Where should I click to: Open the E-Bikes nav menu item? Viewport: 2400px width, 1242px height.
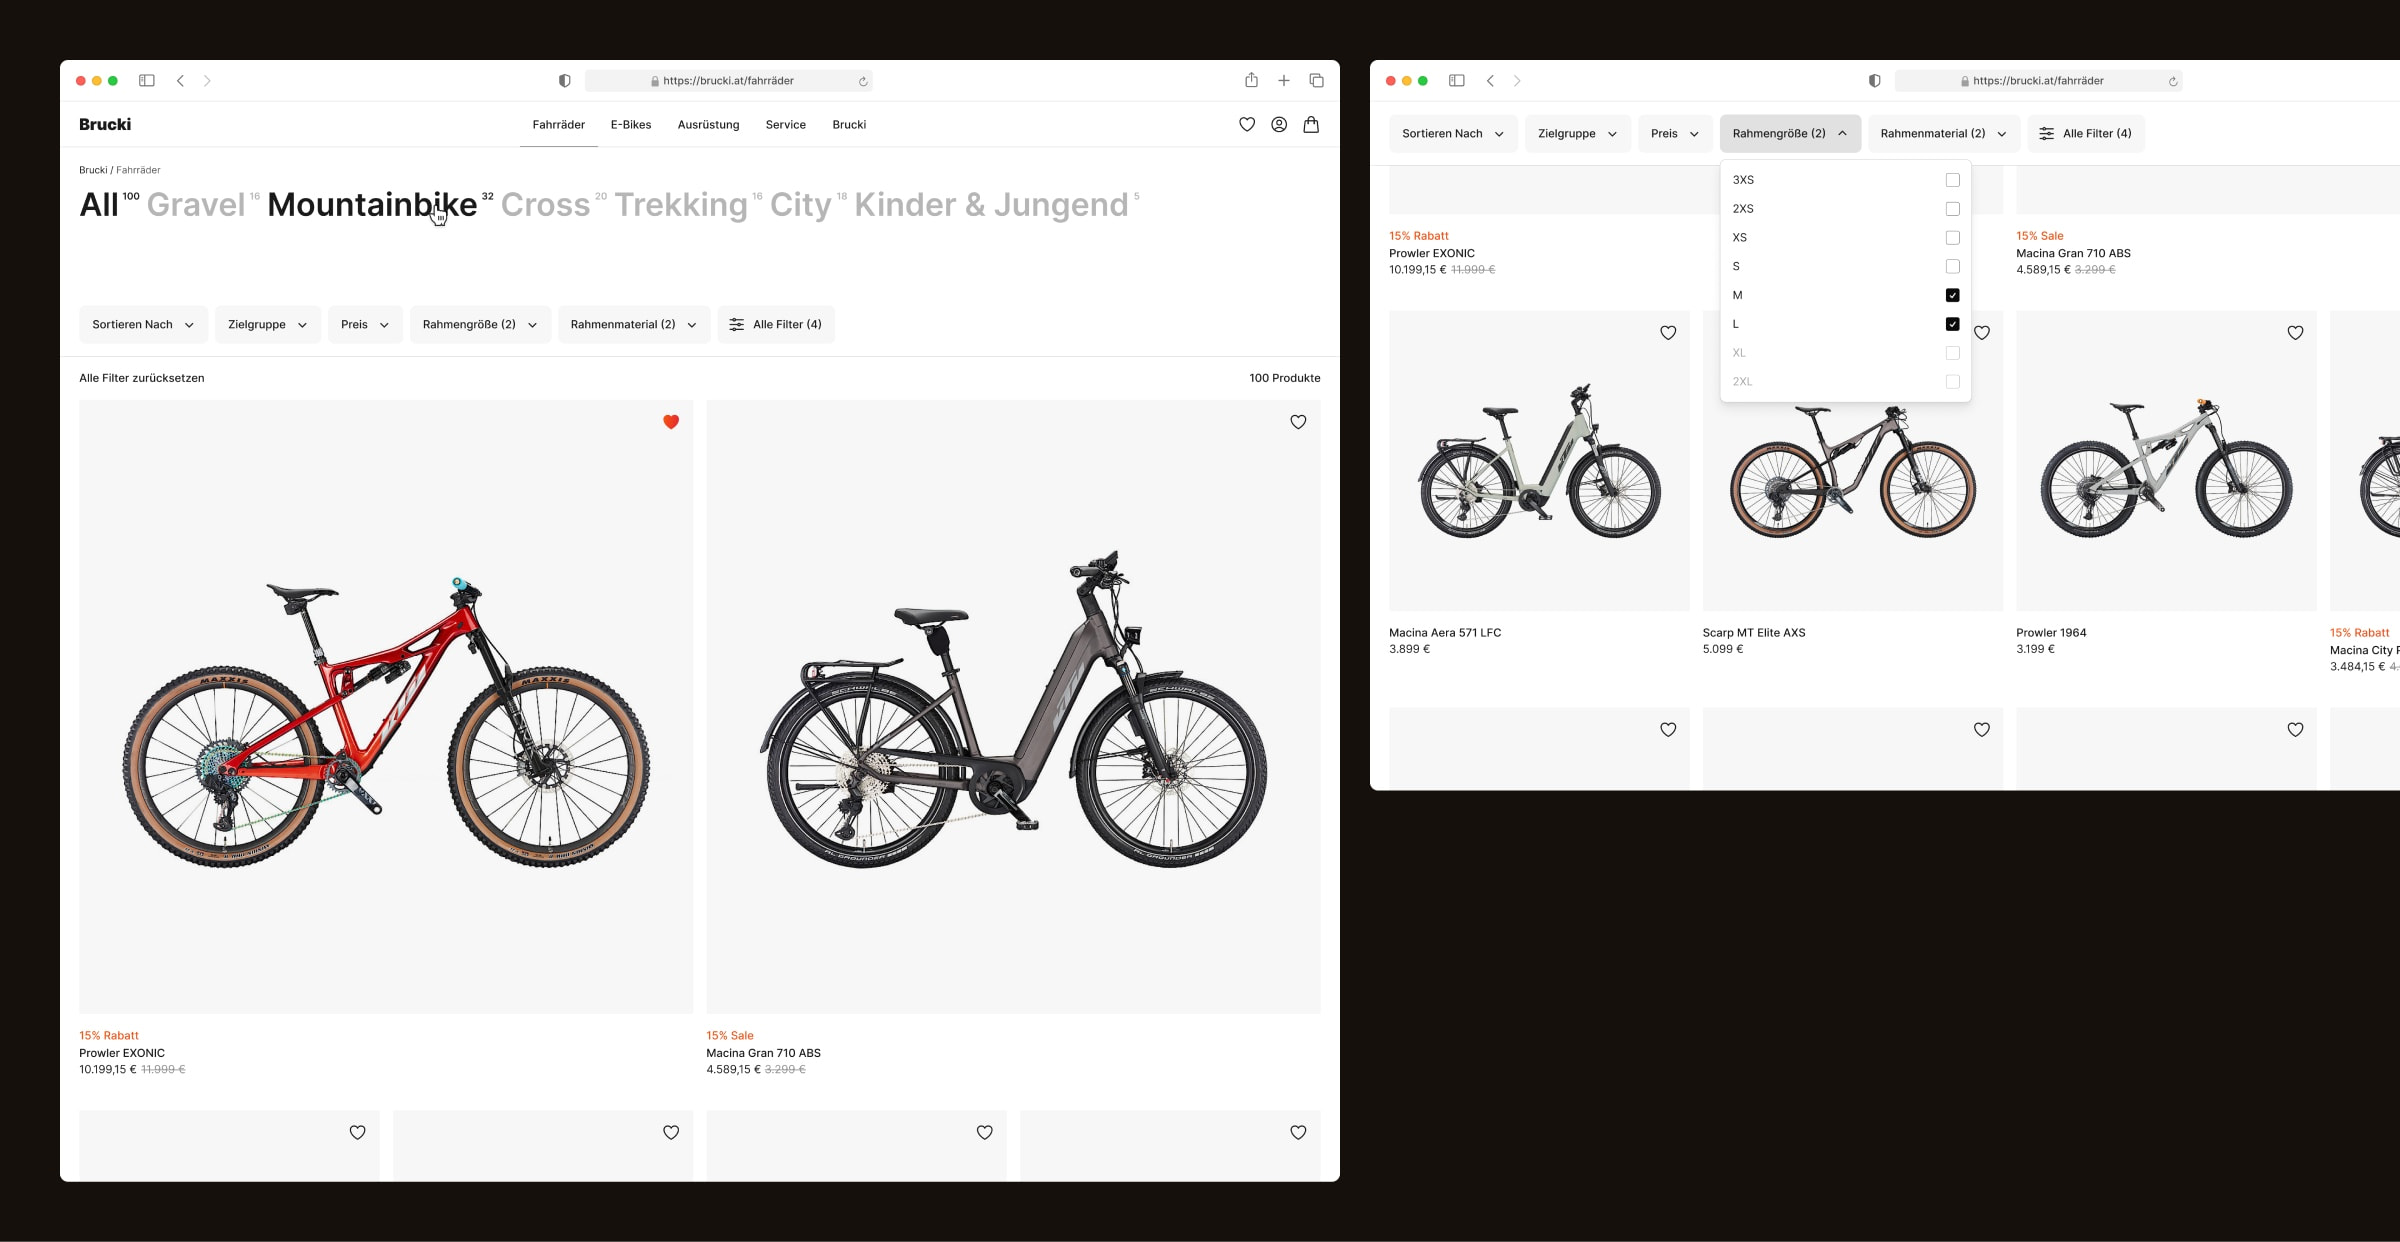631,125
